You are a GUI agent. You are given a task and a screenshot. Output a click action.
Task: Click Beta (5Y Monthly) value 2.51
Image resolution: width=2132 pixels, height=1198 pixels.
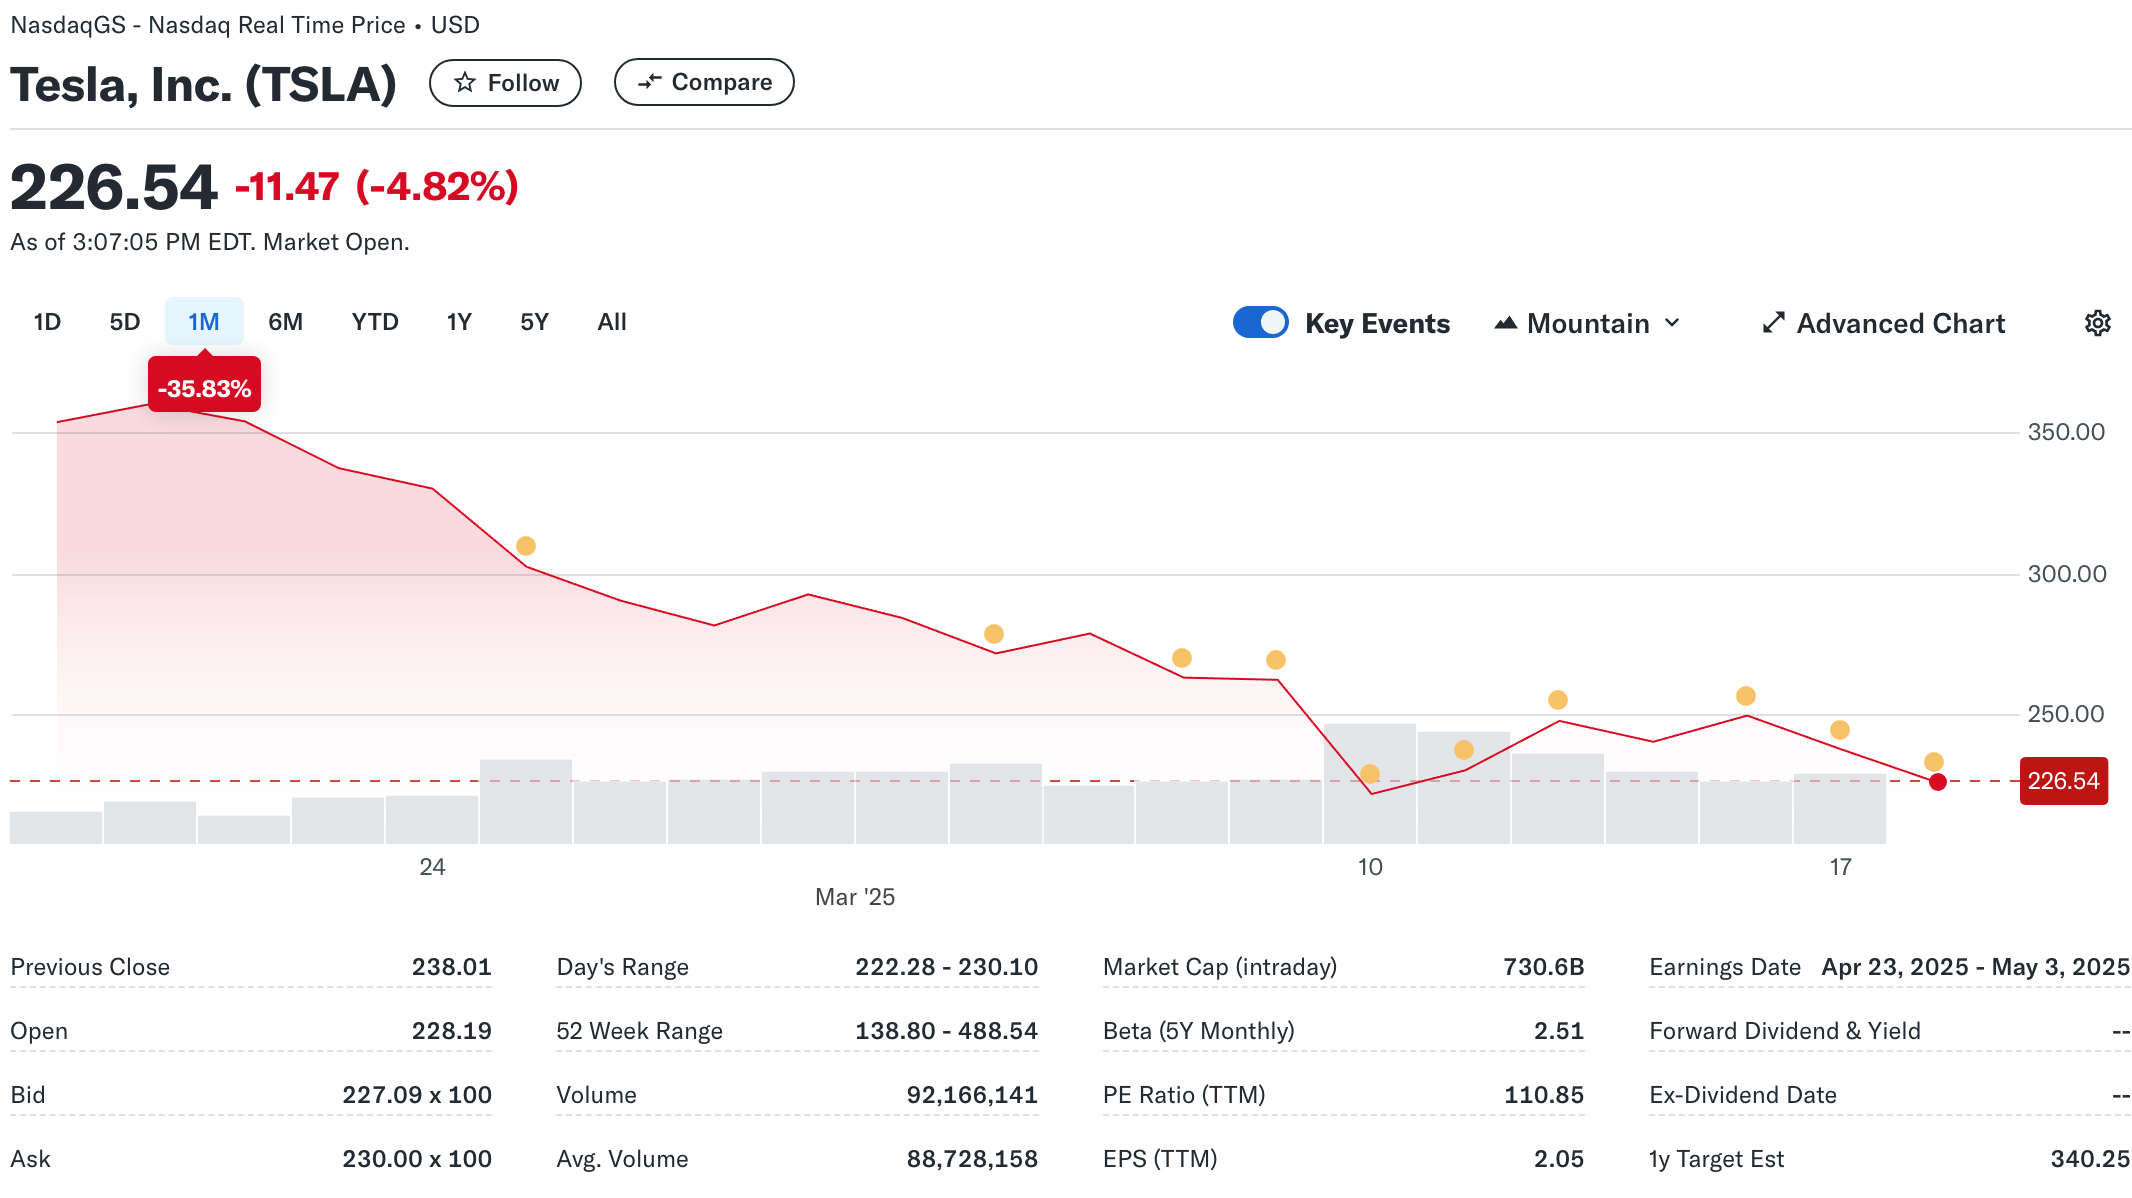click(1559, 1031)
